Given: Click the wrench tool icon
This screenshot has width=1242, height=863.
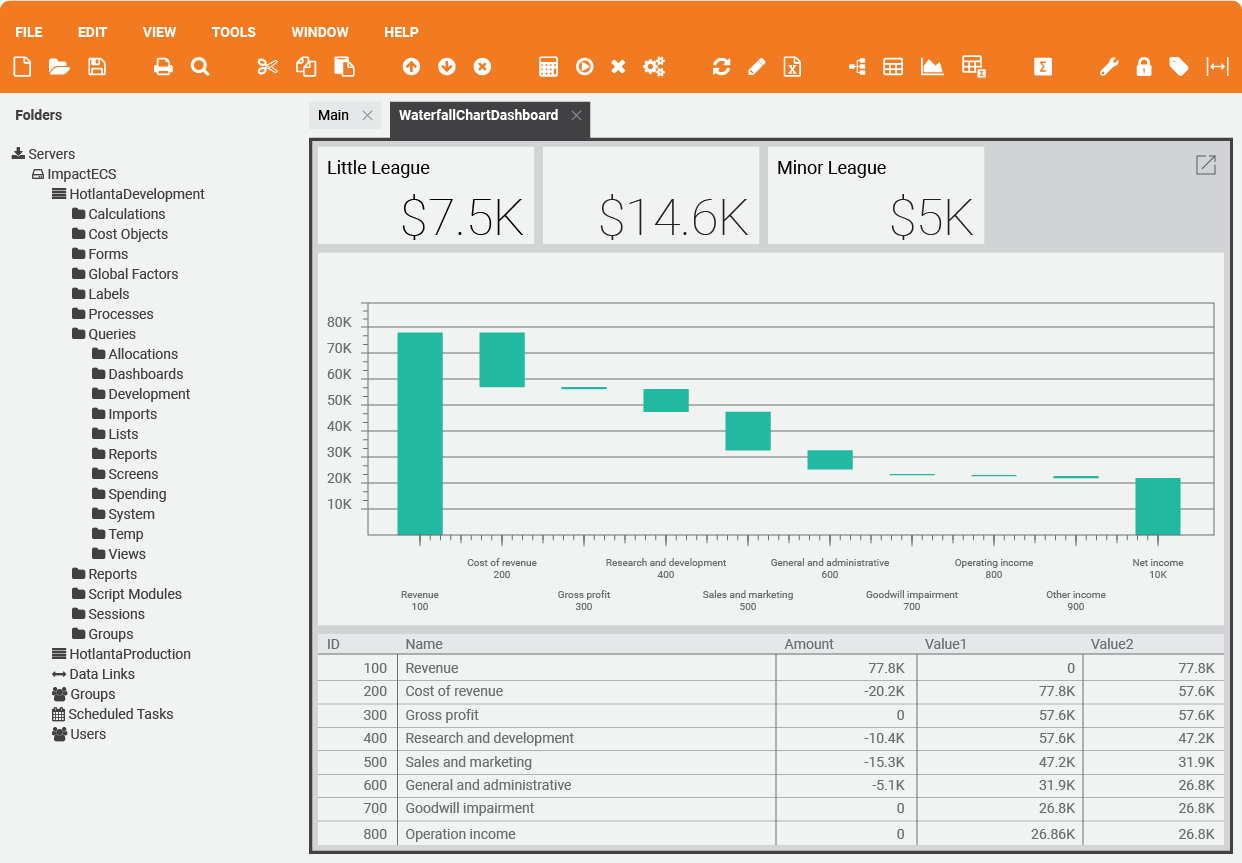Looking at the screenshot, I should point(1109,67).
